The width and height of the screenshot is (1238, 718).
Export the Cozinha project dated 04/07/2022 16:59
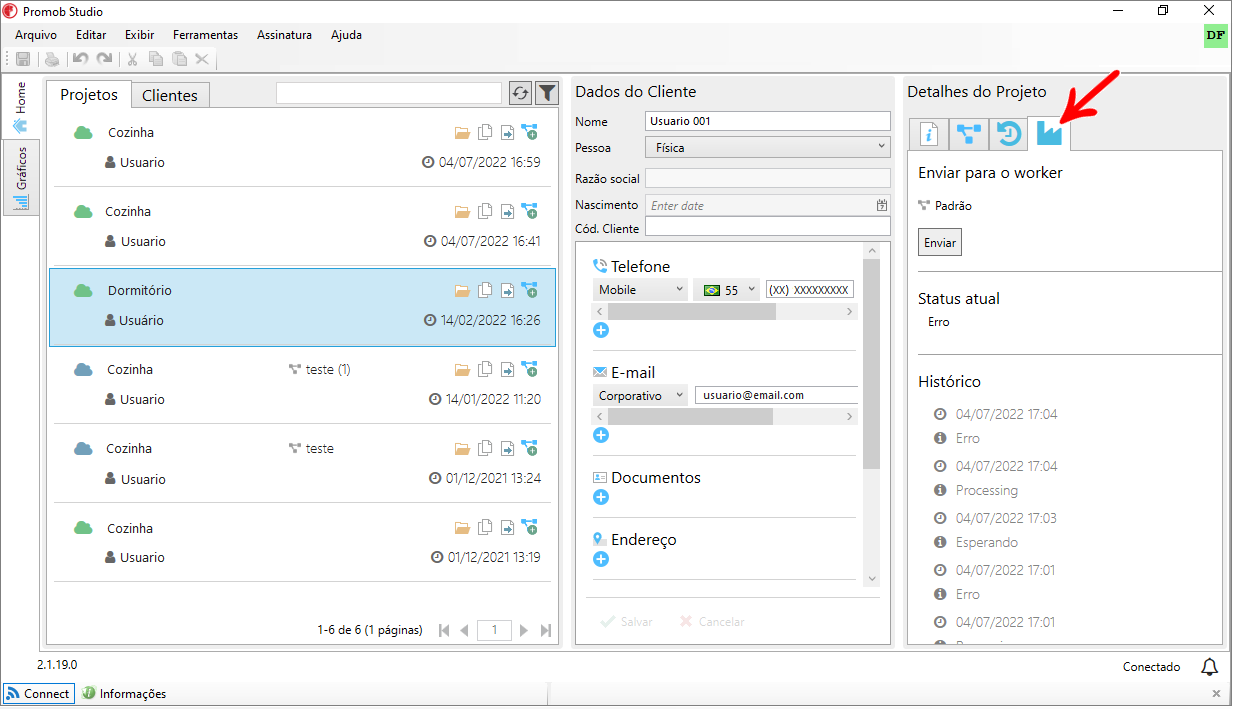507,132
